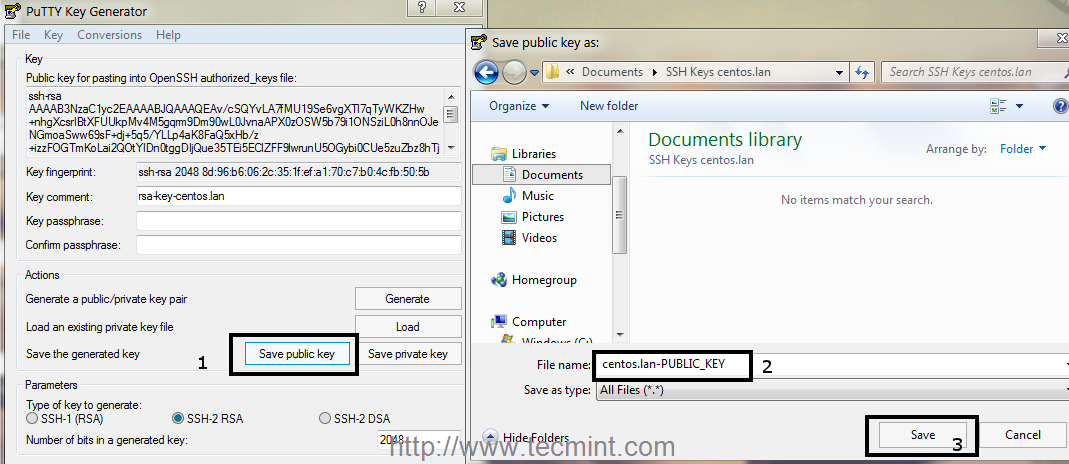Click the Videos film icon
The width and height of the screenshot is (1069, 464).
point(509,238)
